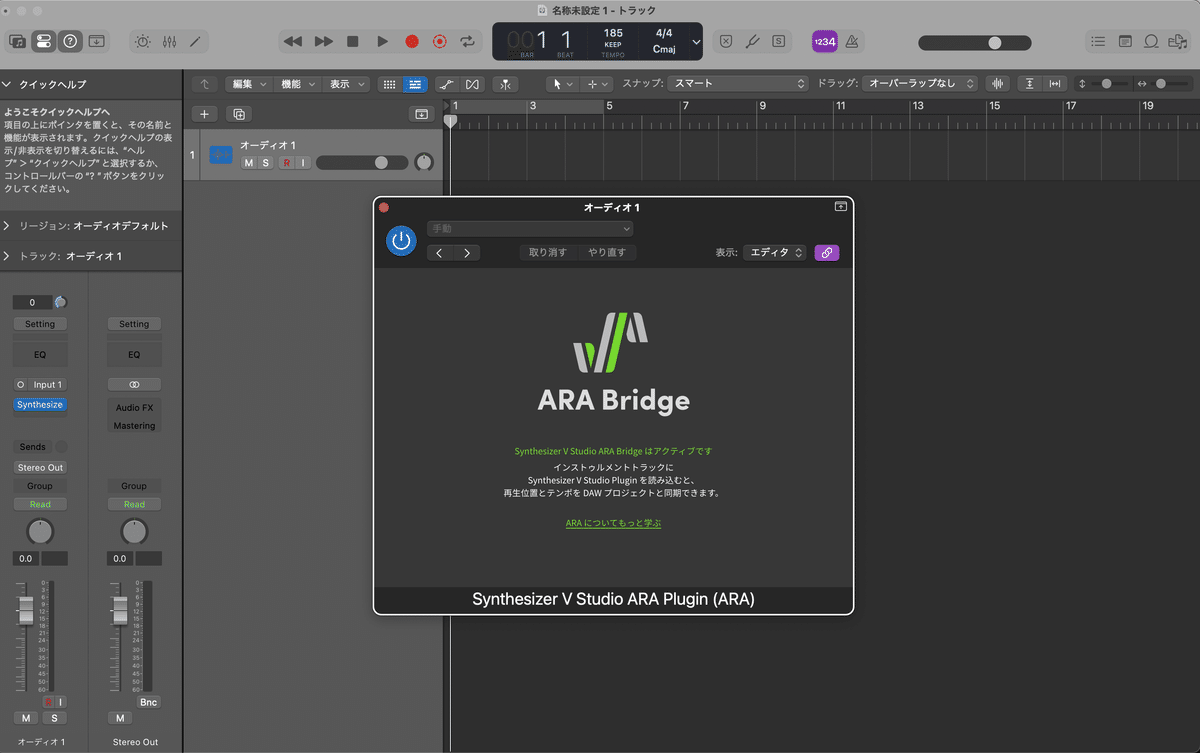The height and width of the screenshot is (753, 1200).
Task: Open the left-click pointer tool menu
Action: pos(563,84)
